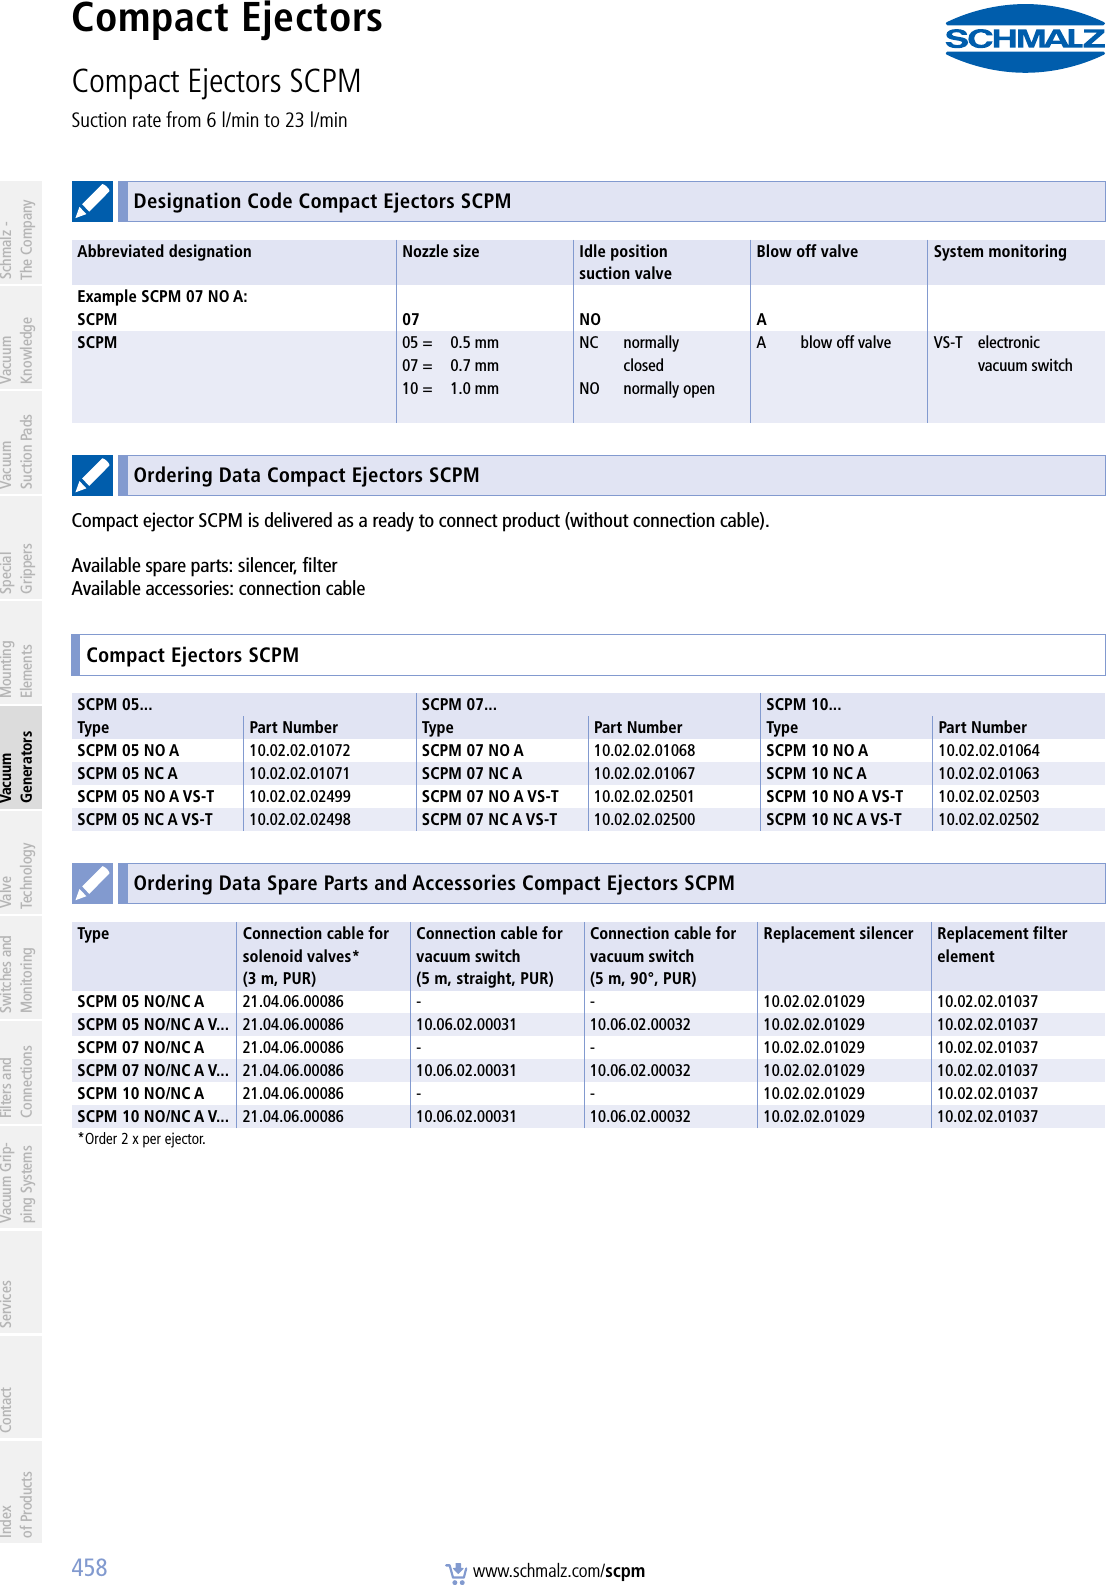Viewport: 1106px width, 1585px height.
Task: Click the Replacement silencer column header
Action: 838,933
